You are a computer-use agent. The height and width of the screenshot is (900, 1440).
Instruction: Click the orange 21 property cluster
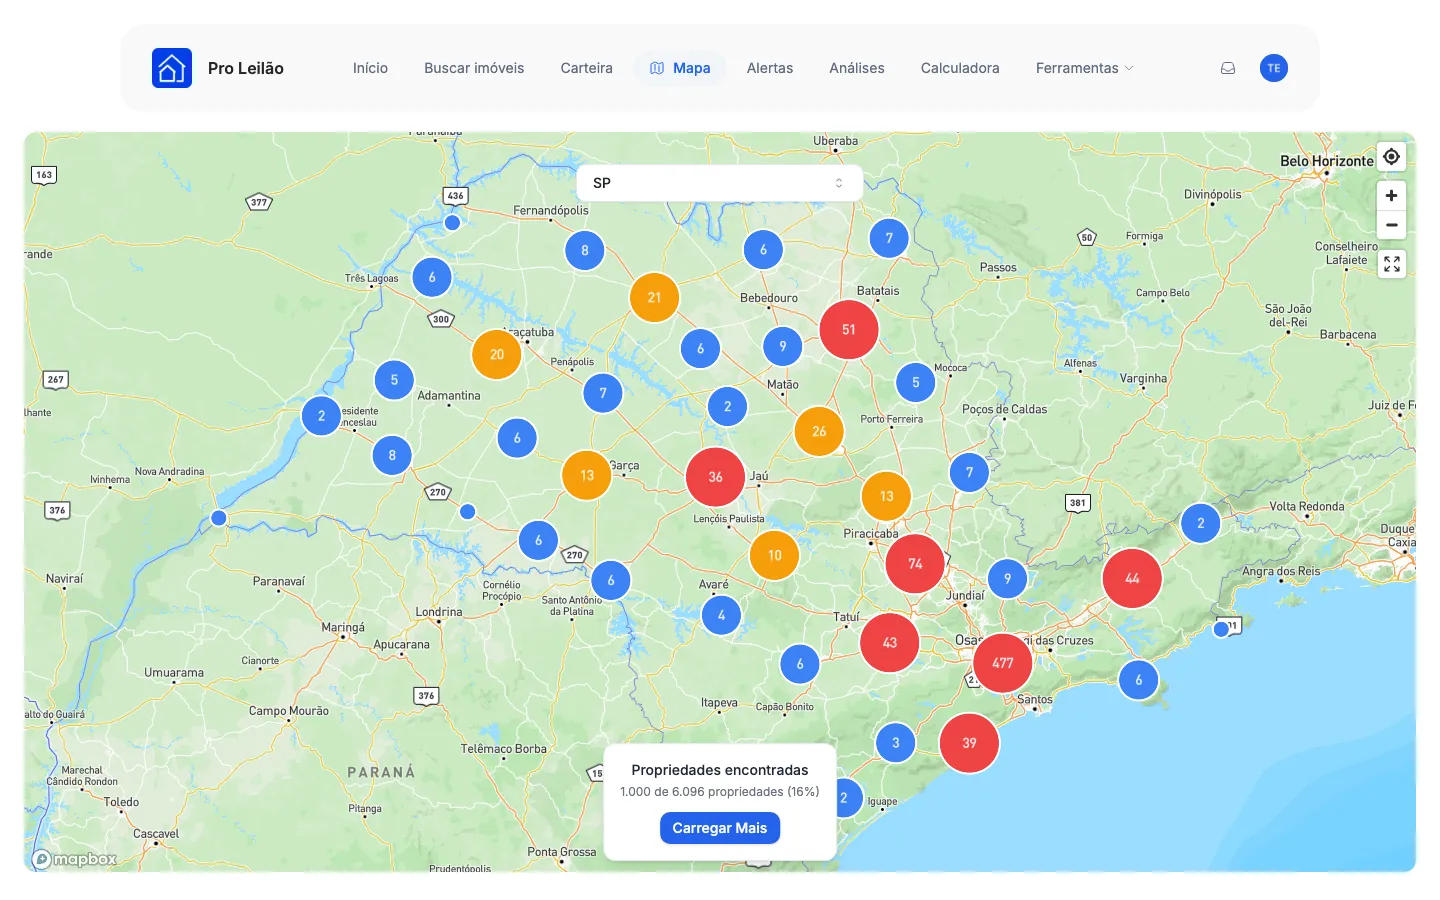[654, 297]
